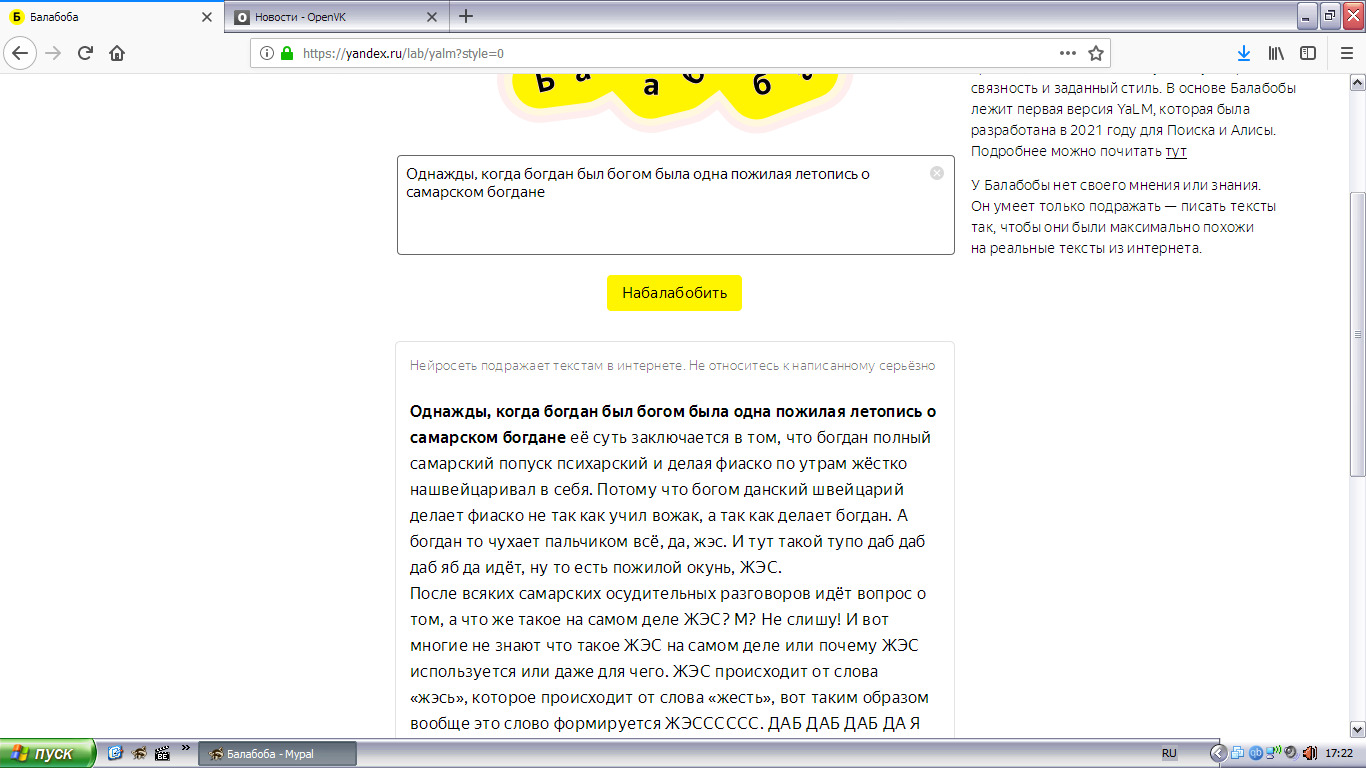This screenshot has width=1366, height=768.
Task: Click the Набалабобить button
Action: 674,293
